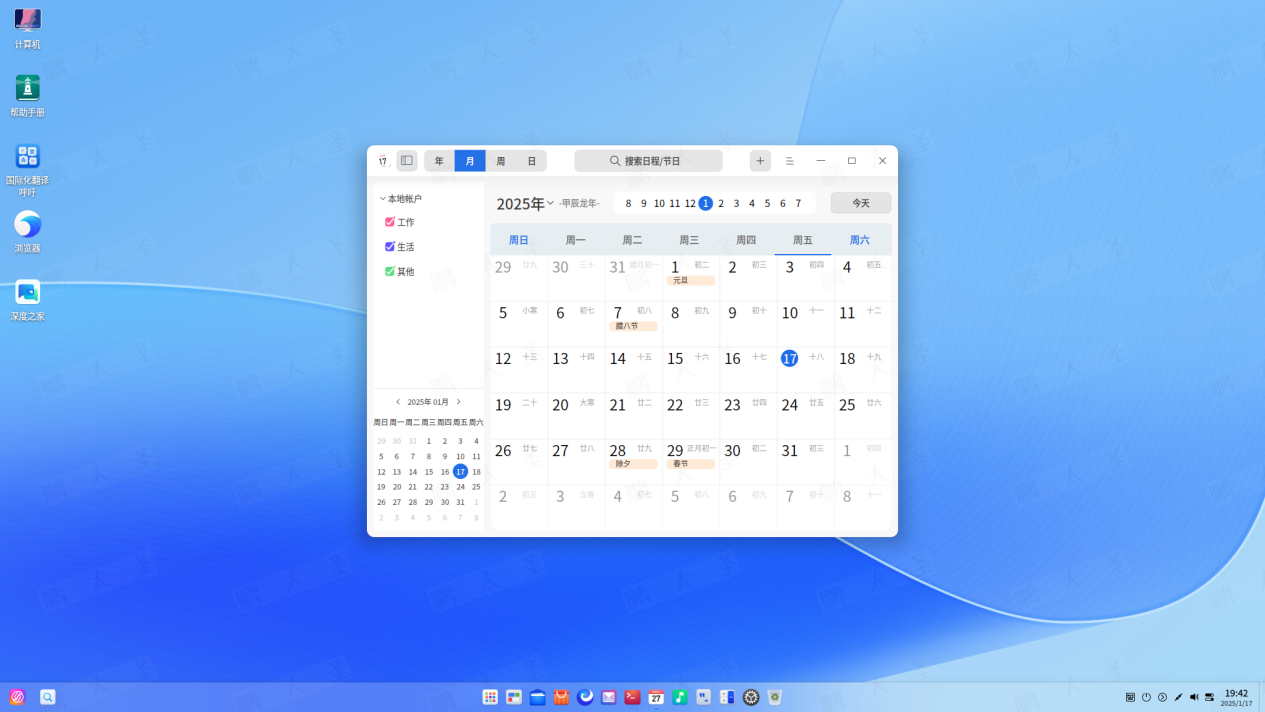Switch to the 周 week view
This screenshot has width=1265, height=712.
[x=501, y=161]
